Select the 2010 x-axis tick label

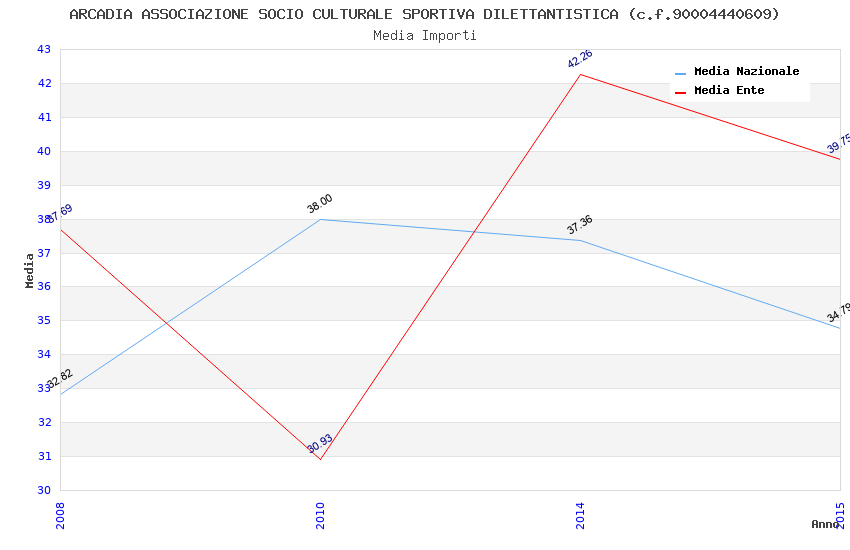click(x=320, y=515)
